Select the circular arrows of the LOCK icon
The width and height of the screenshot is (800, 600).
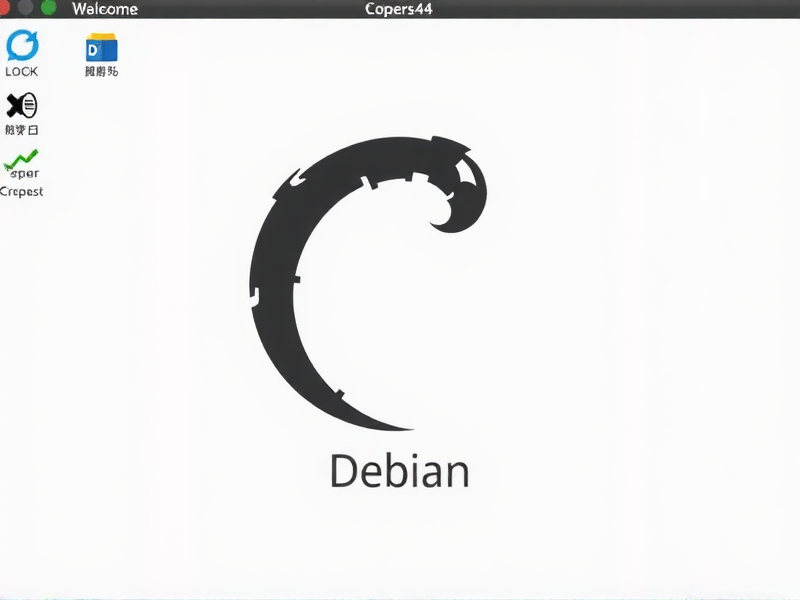(x=22, y=48)
